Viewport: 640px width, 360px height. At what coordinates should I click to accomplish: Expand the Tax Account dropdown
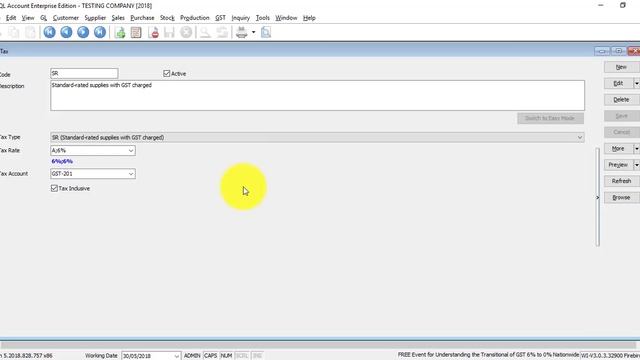coord(131,174)
